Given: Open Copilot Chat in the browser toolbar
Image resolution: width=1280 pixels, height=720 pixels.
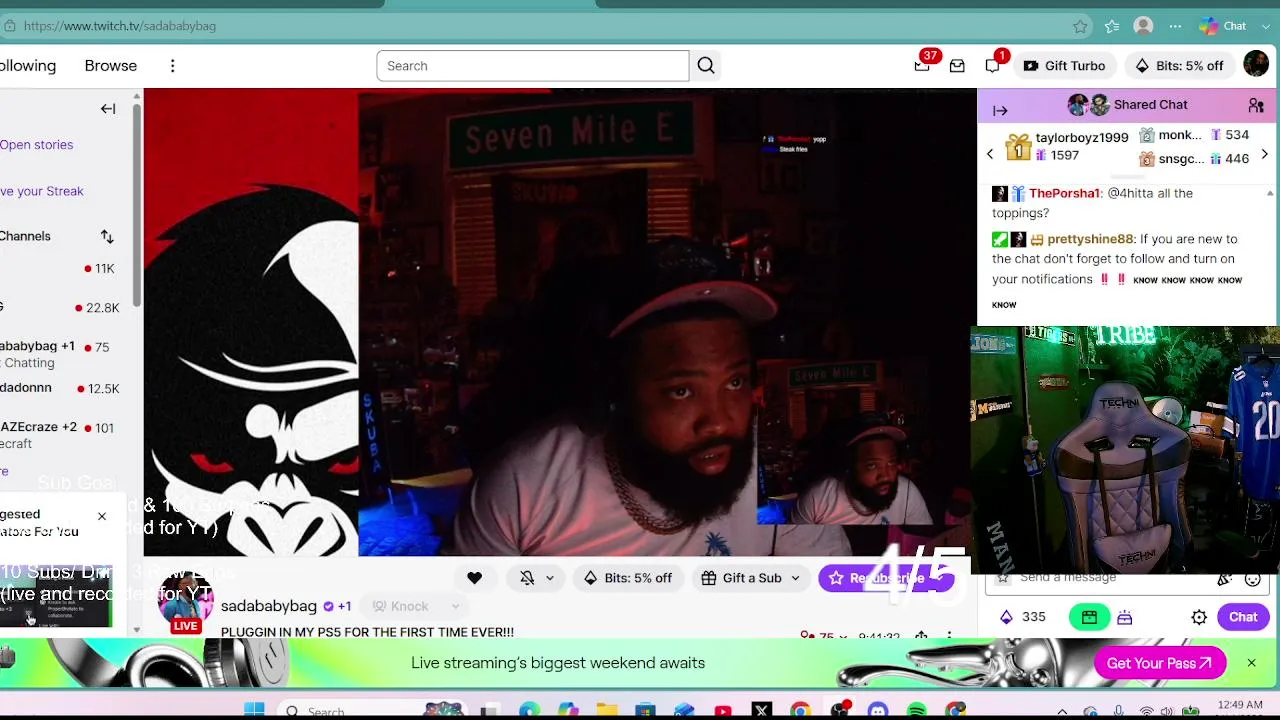Looking at the screenshot, I should point(1223,26).
